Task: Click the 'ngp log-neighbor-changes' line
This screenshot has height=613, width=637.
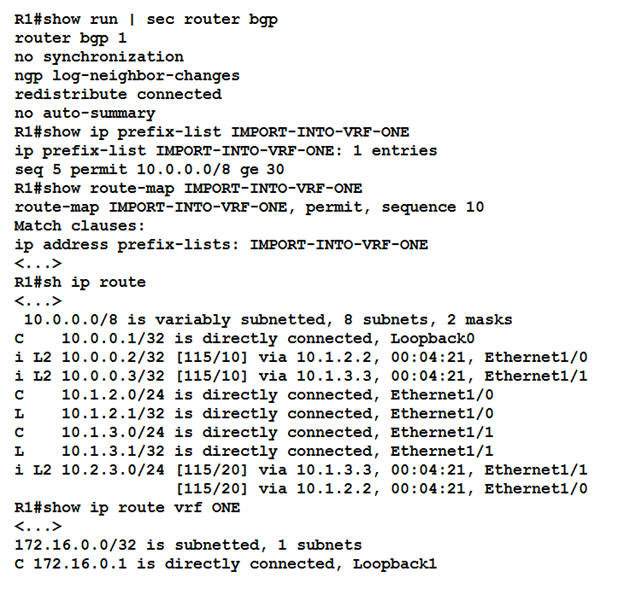Action: point(127,75)
